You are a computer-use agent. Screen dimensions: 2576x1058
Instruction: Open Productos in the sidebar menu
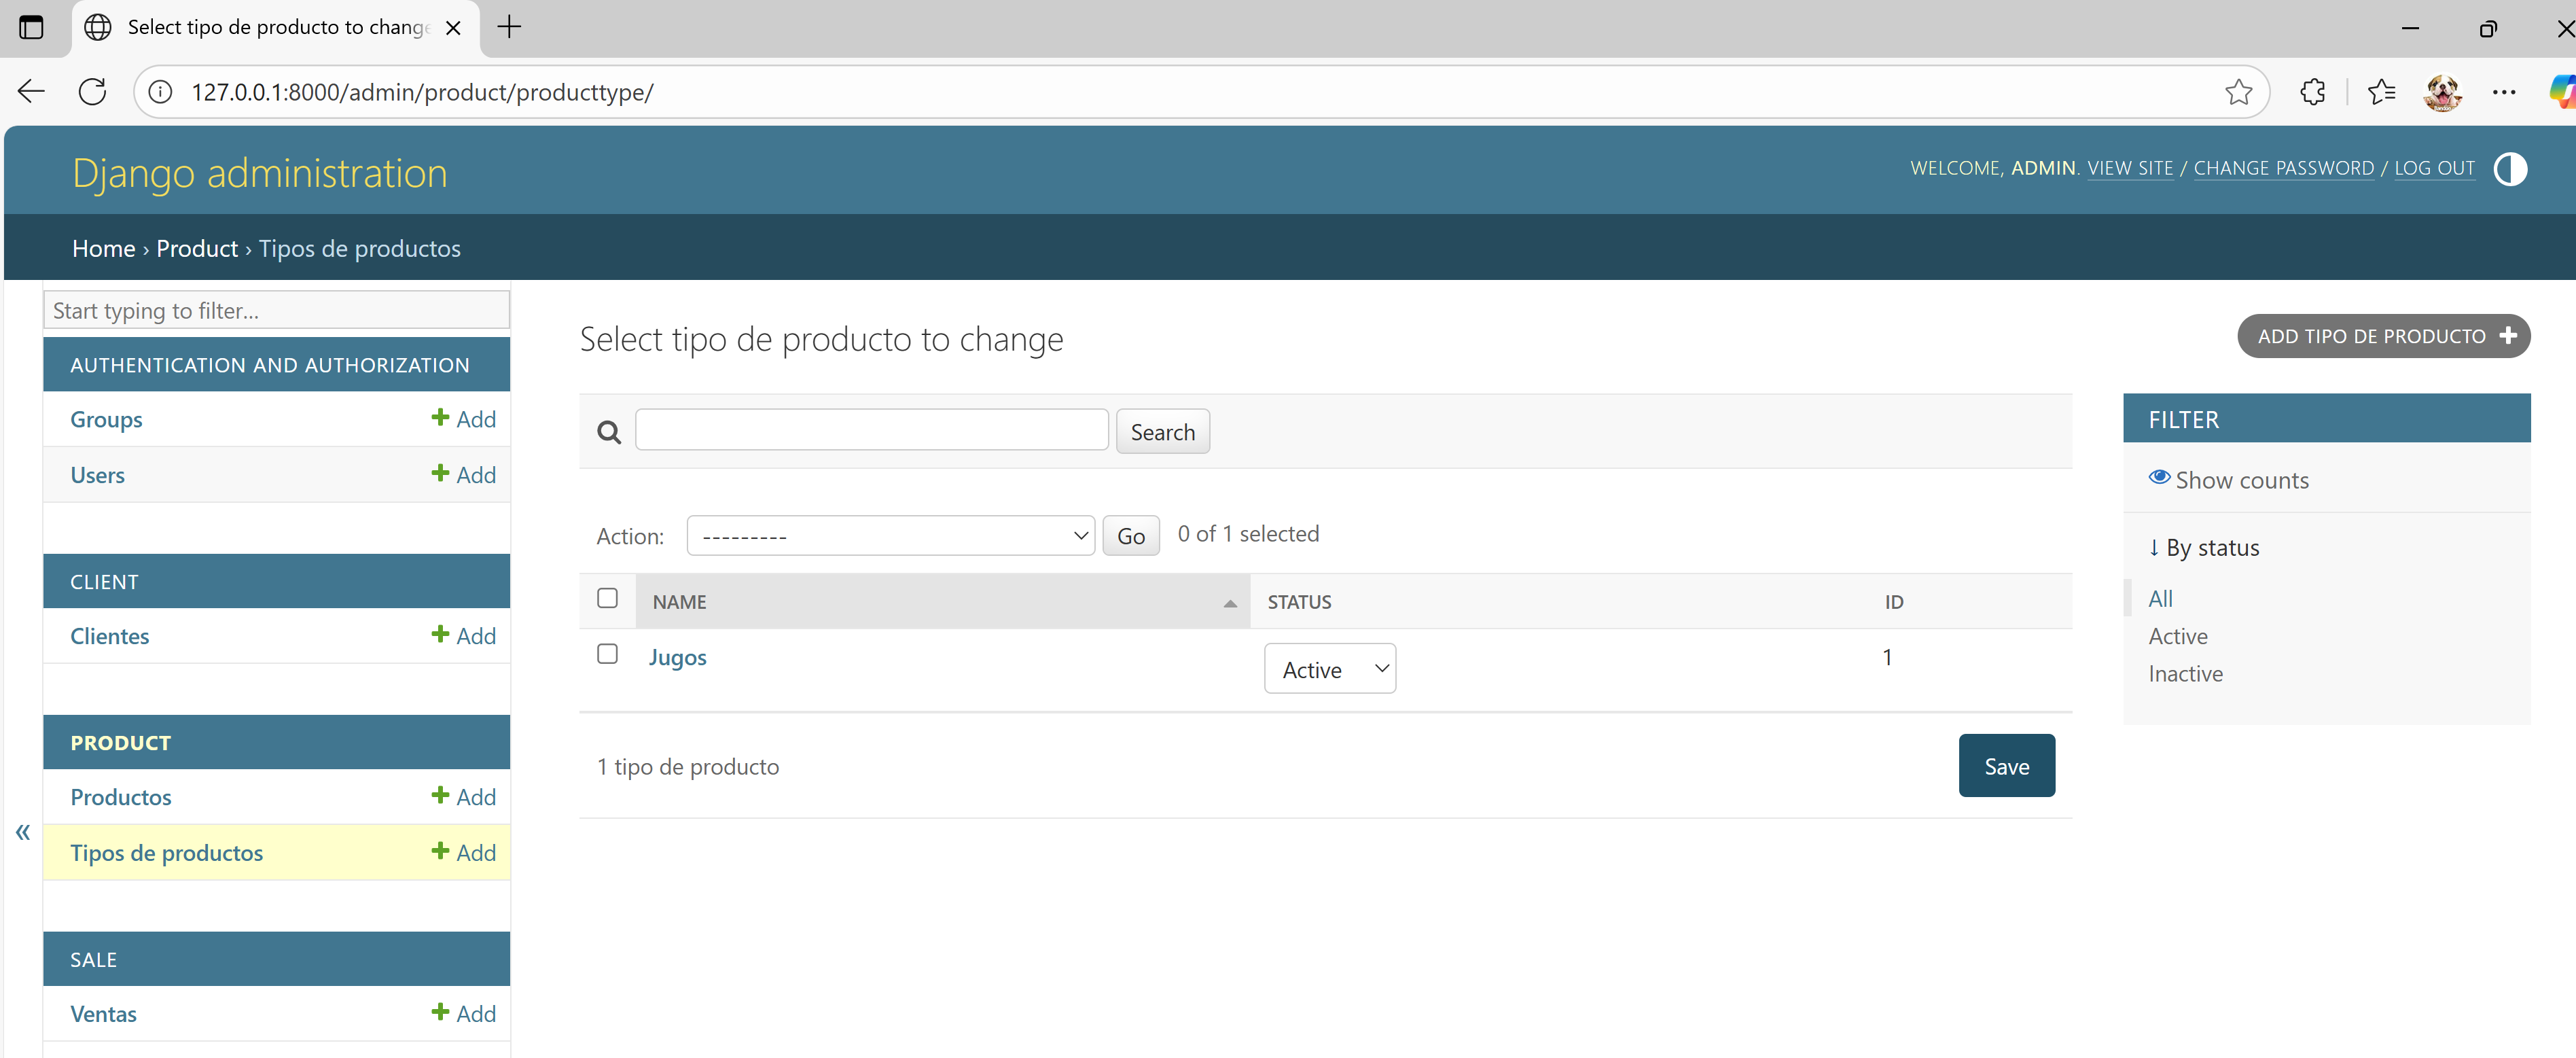121,797
